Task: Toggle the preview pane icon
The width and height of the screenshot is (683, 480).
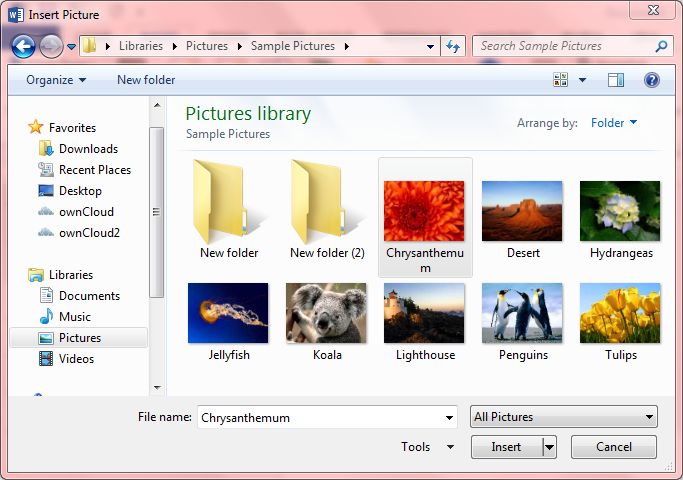Action: point(615,80)
